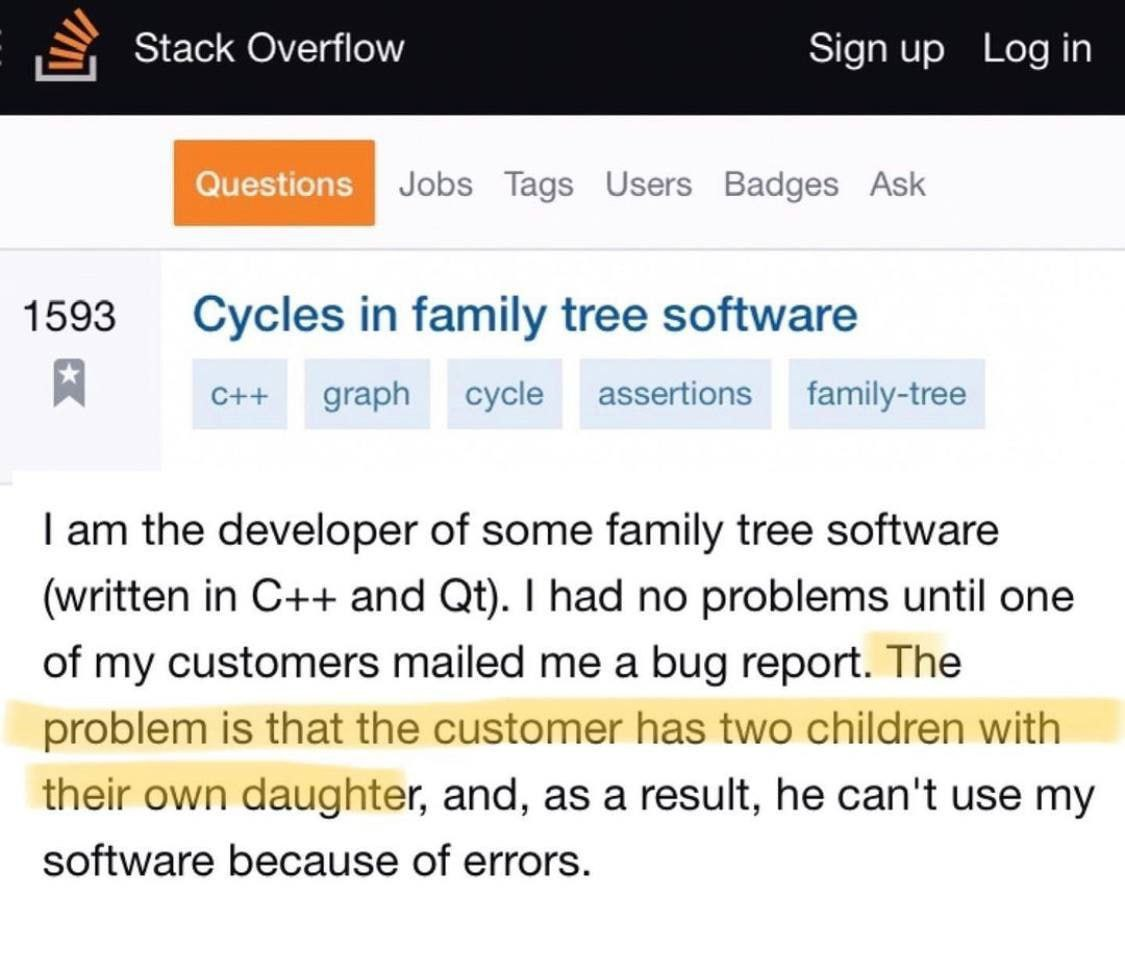1125x963 pixels.
Task: Click the family-tree tag
Action: click(886, 394)
